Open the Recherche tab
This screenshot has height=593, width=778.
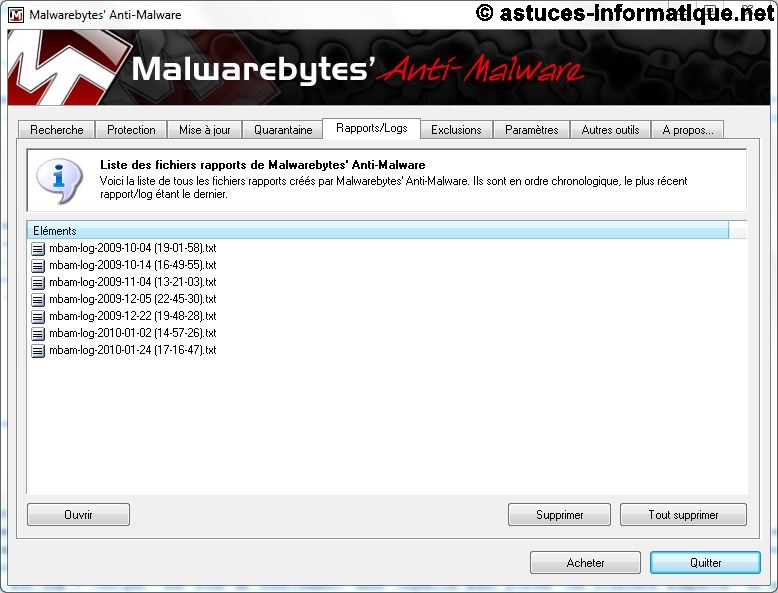point(56,130)
